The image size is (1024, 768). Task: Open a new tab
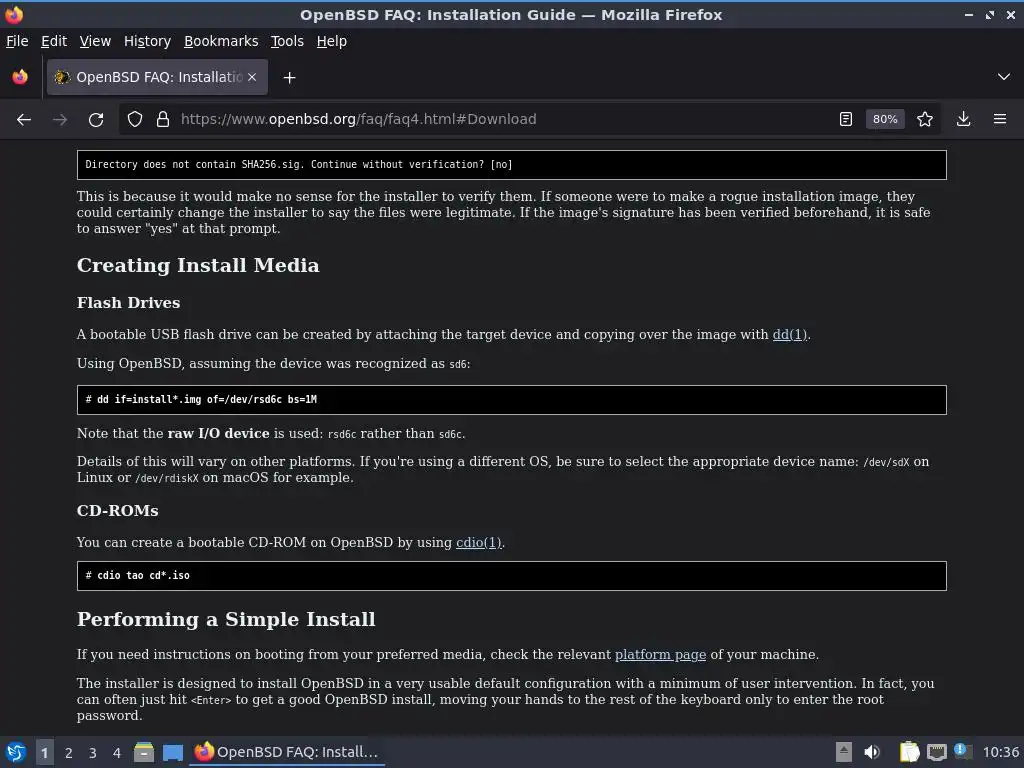coord(289,78)
